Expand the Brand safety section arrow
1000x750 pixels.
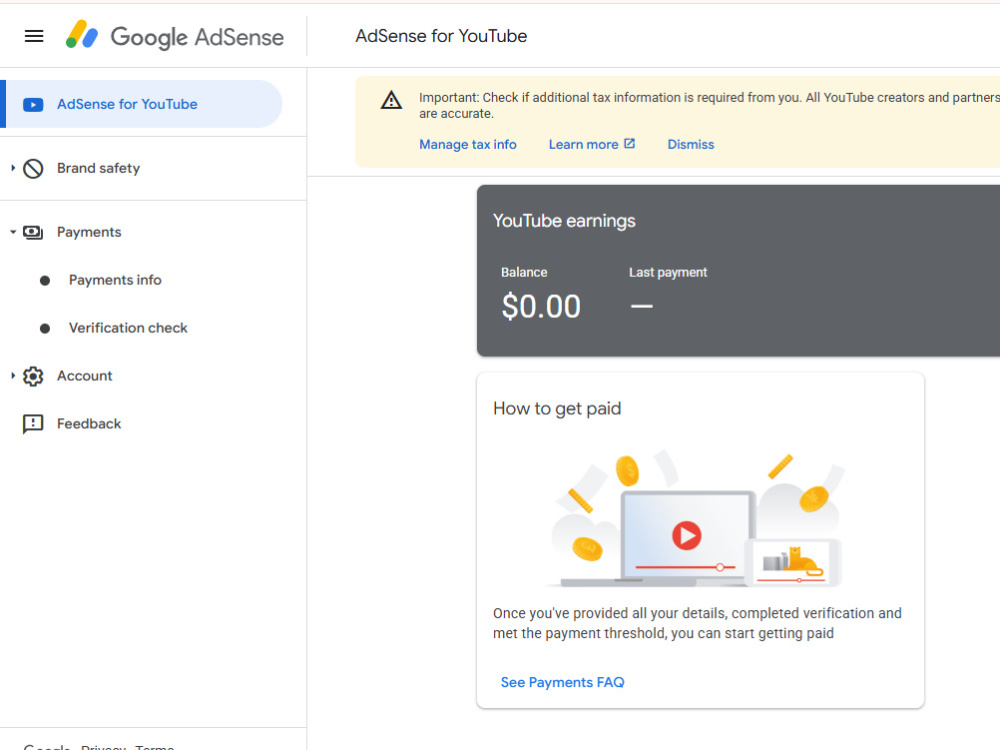[x=13, y=168]
